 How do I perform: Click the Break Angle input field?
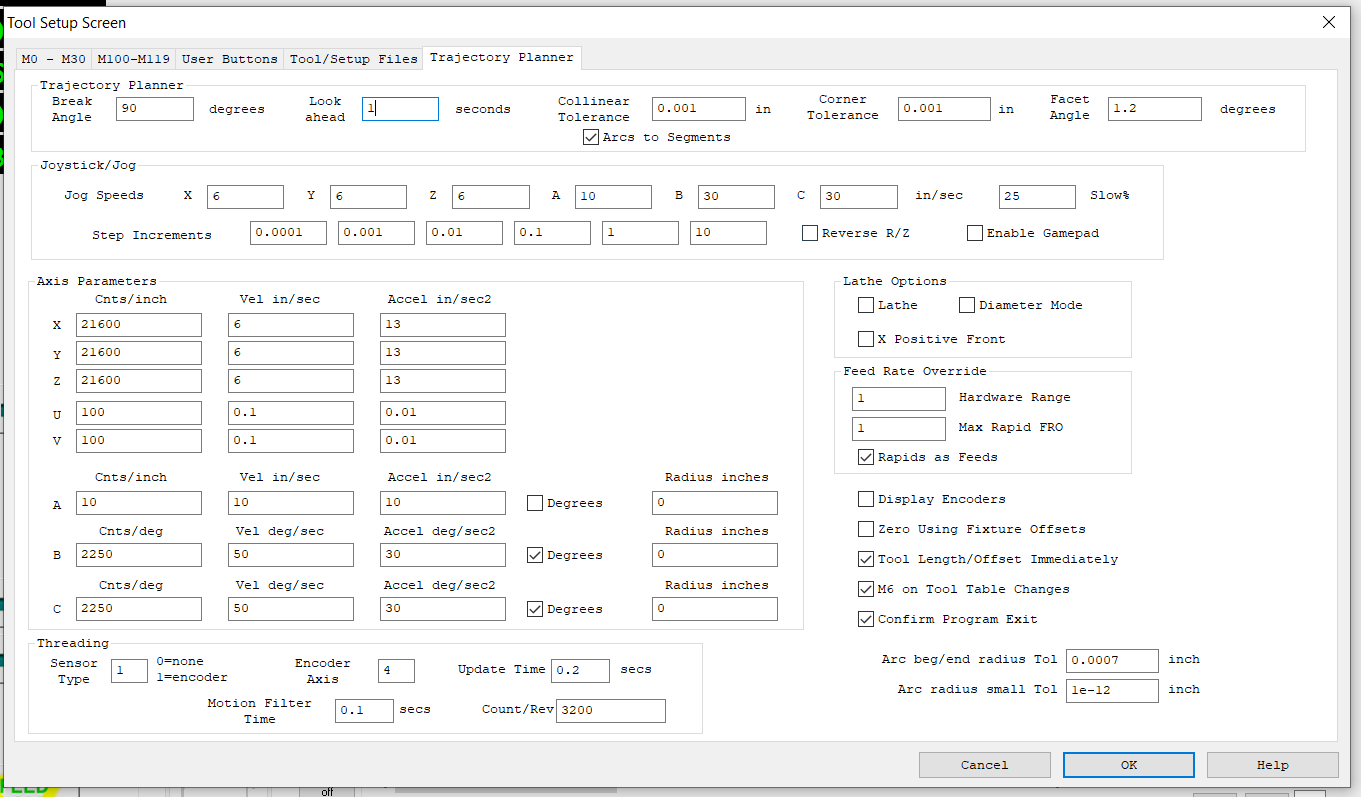point(155,109)
